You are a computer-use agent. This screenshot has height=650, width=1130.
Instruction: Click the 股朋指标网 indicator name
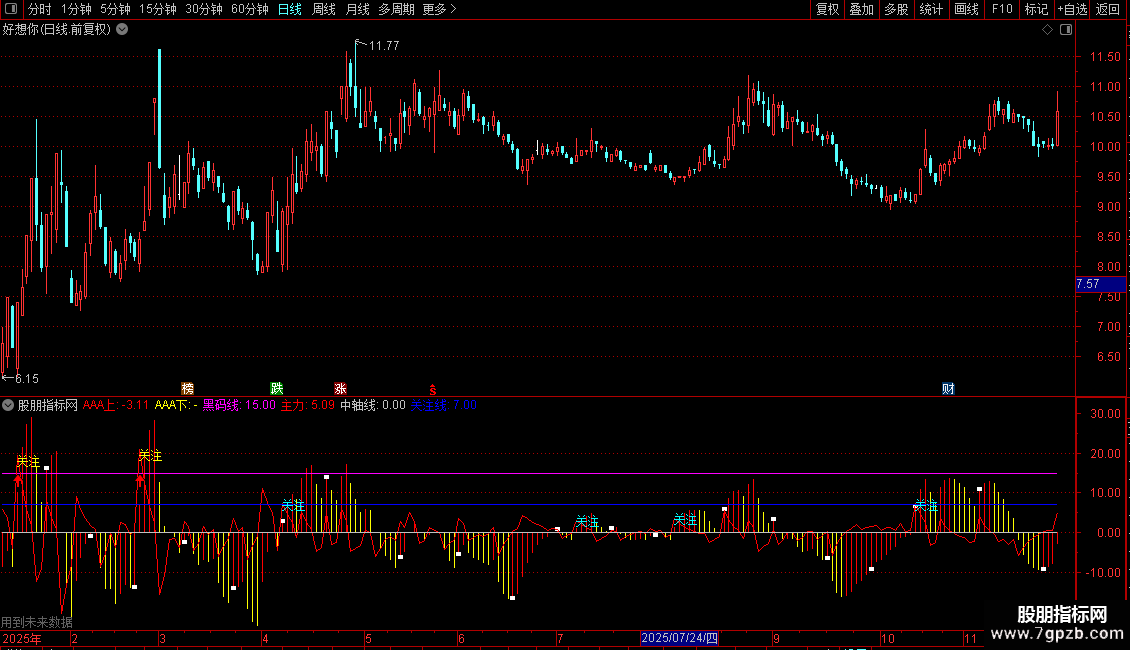(48, 406)
